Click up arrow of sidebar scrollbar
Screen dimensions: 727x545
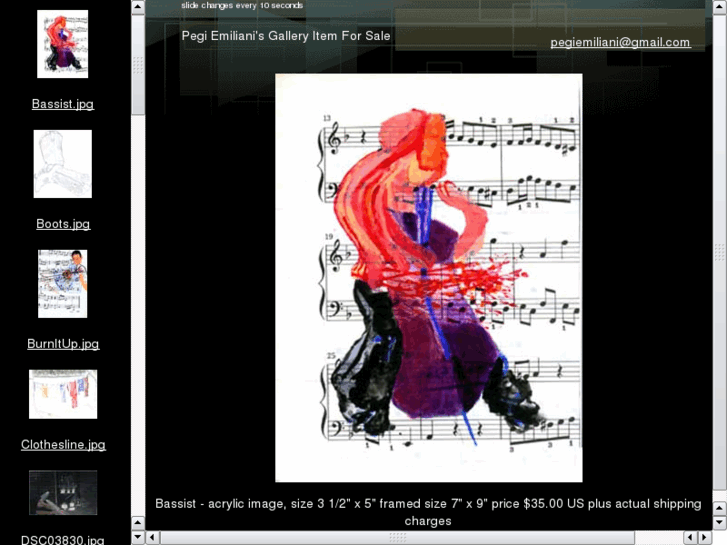(x=138, y=7)
